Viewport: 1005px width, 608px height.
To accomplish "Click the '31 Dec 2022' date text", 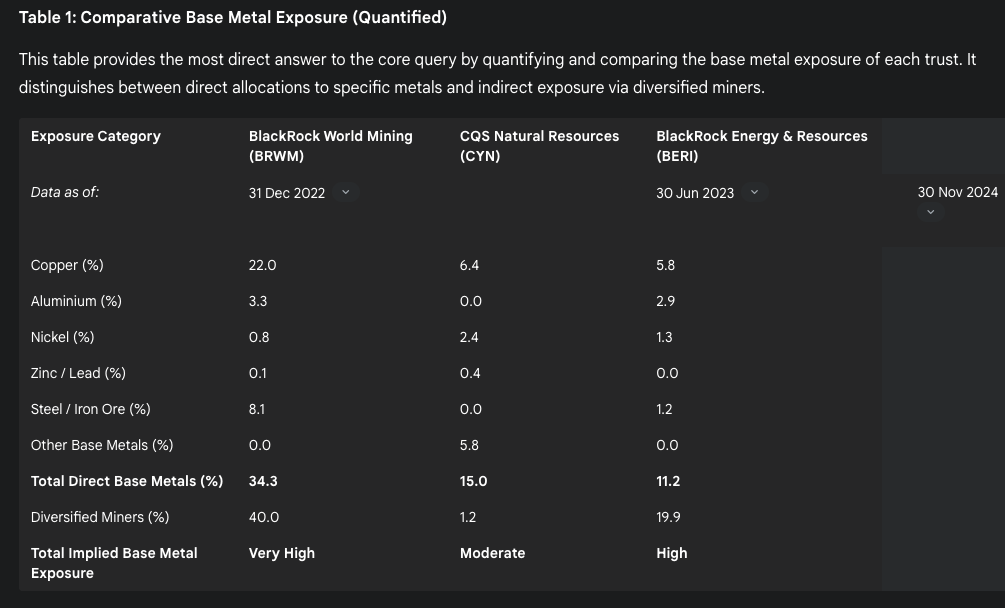I will coord(287,193).
